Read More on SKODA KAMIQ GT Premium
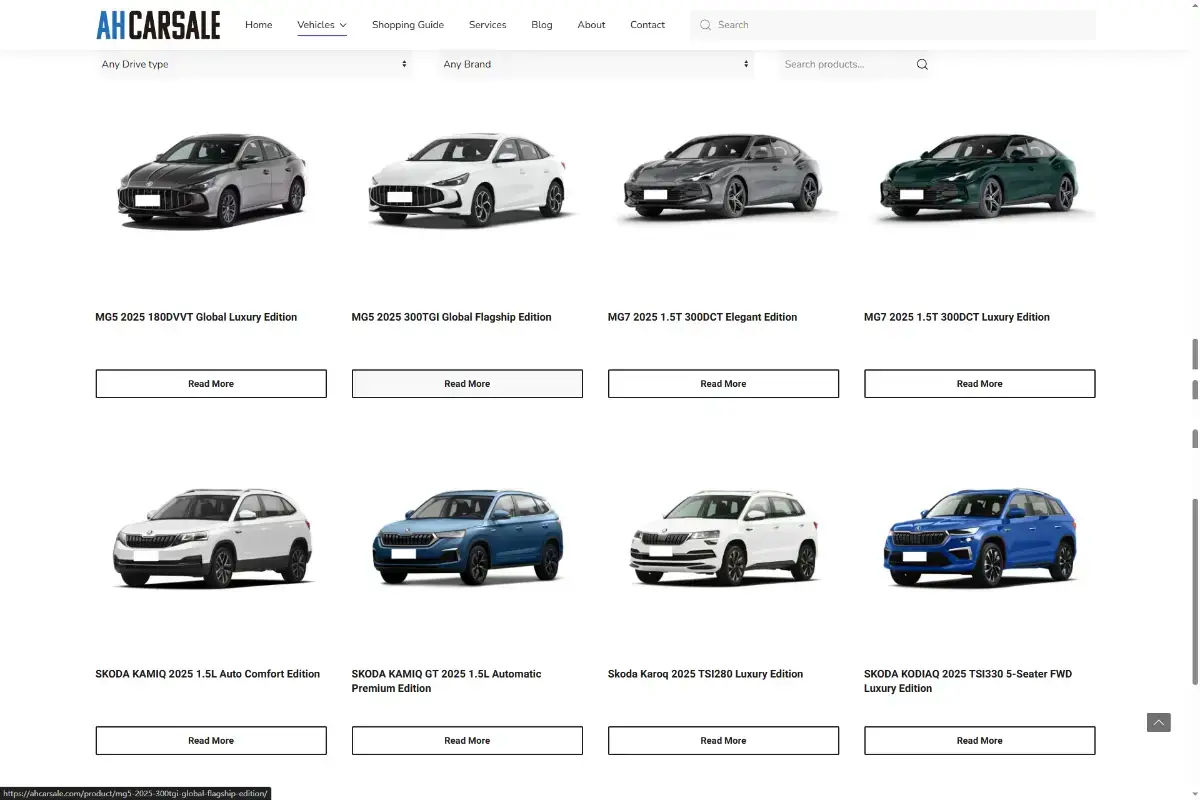Viewport: 1200px width, 800px height. click(467, 741)
